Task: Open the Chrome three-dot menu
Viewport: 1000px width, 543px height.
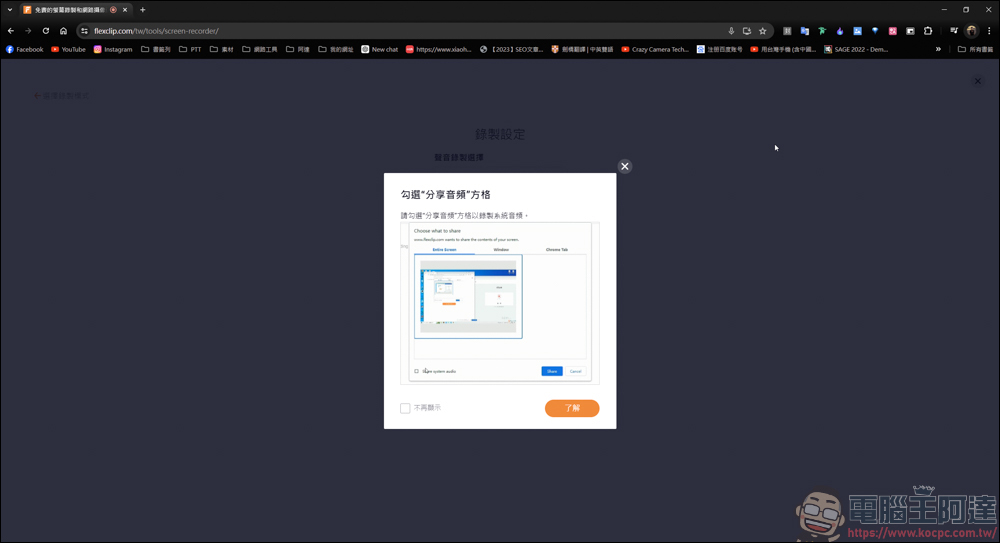Action: tap(989, 31)
